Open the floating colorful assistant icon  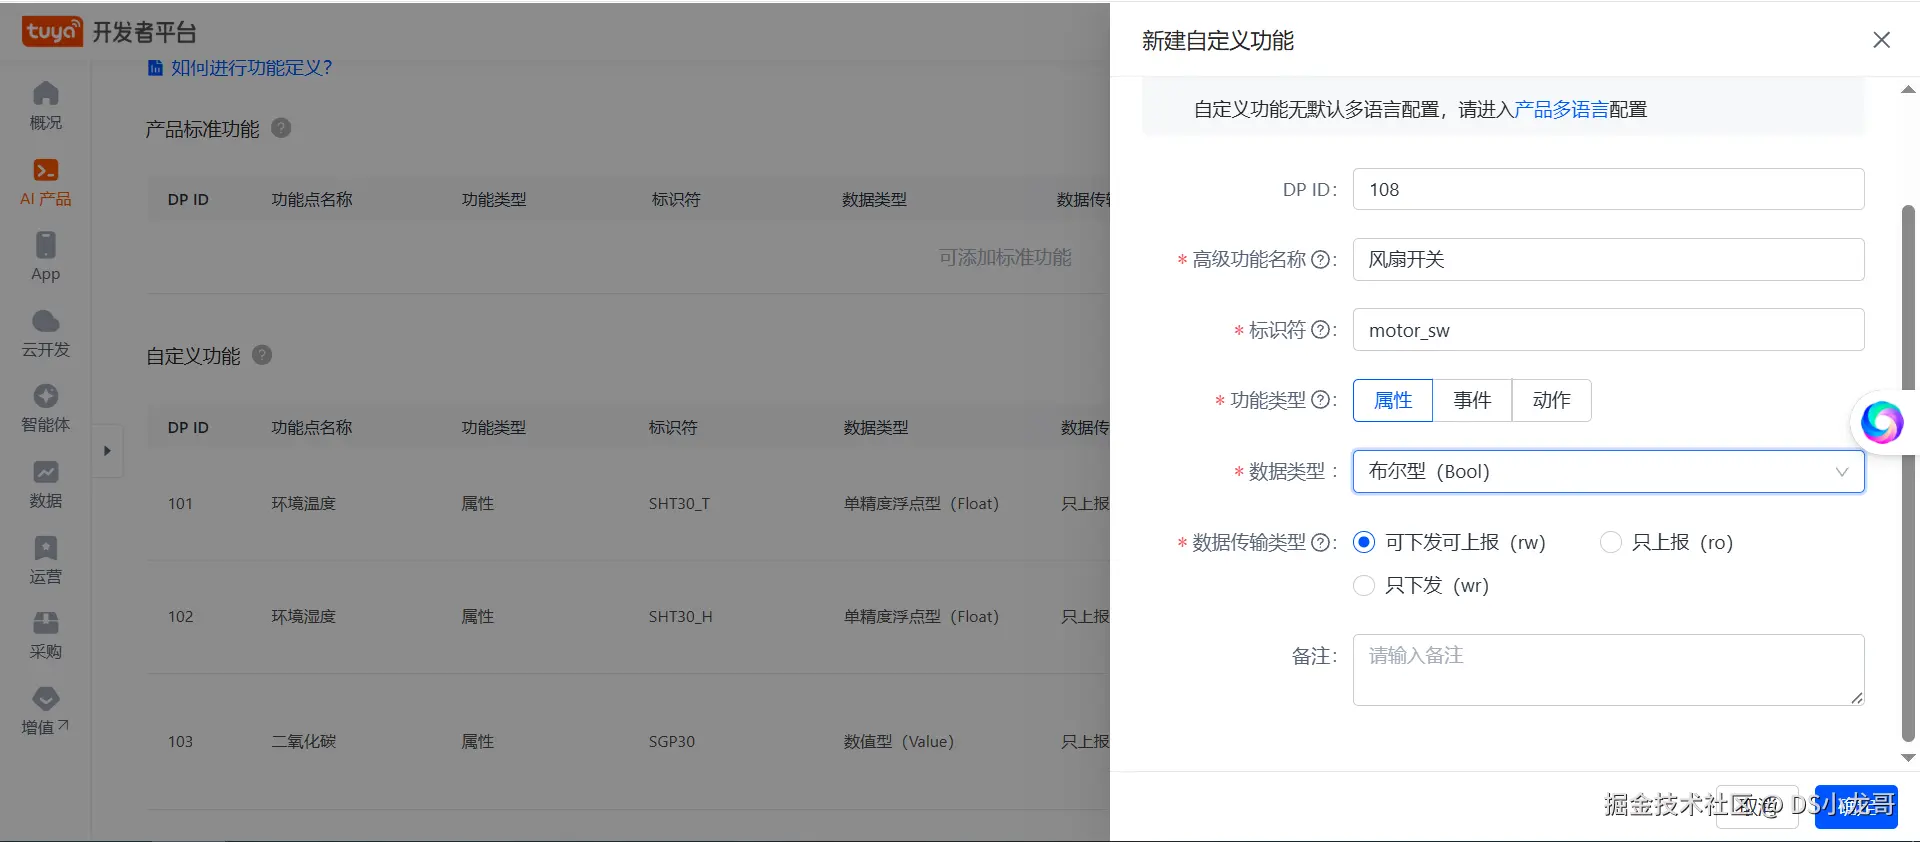coord(1881,422)
